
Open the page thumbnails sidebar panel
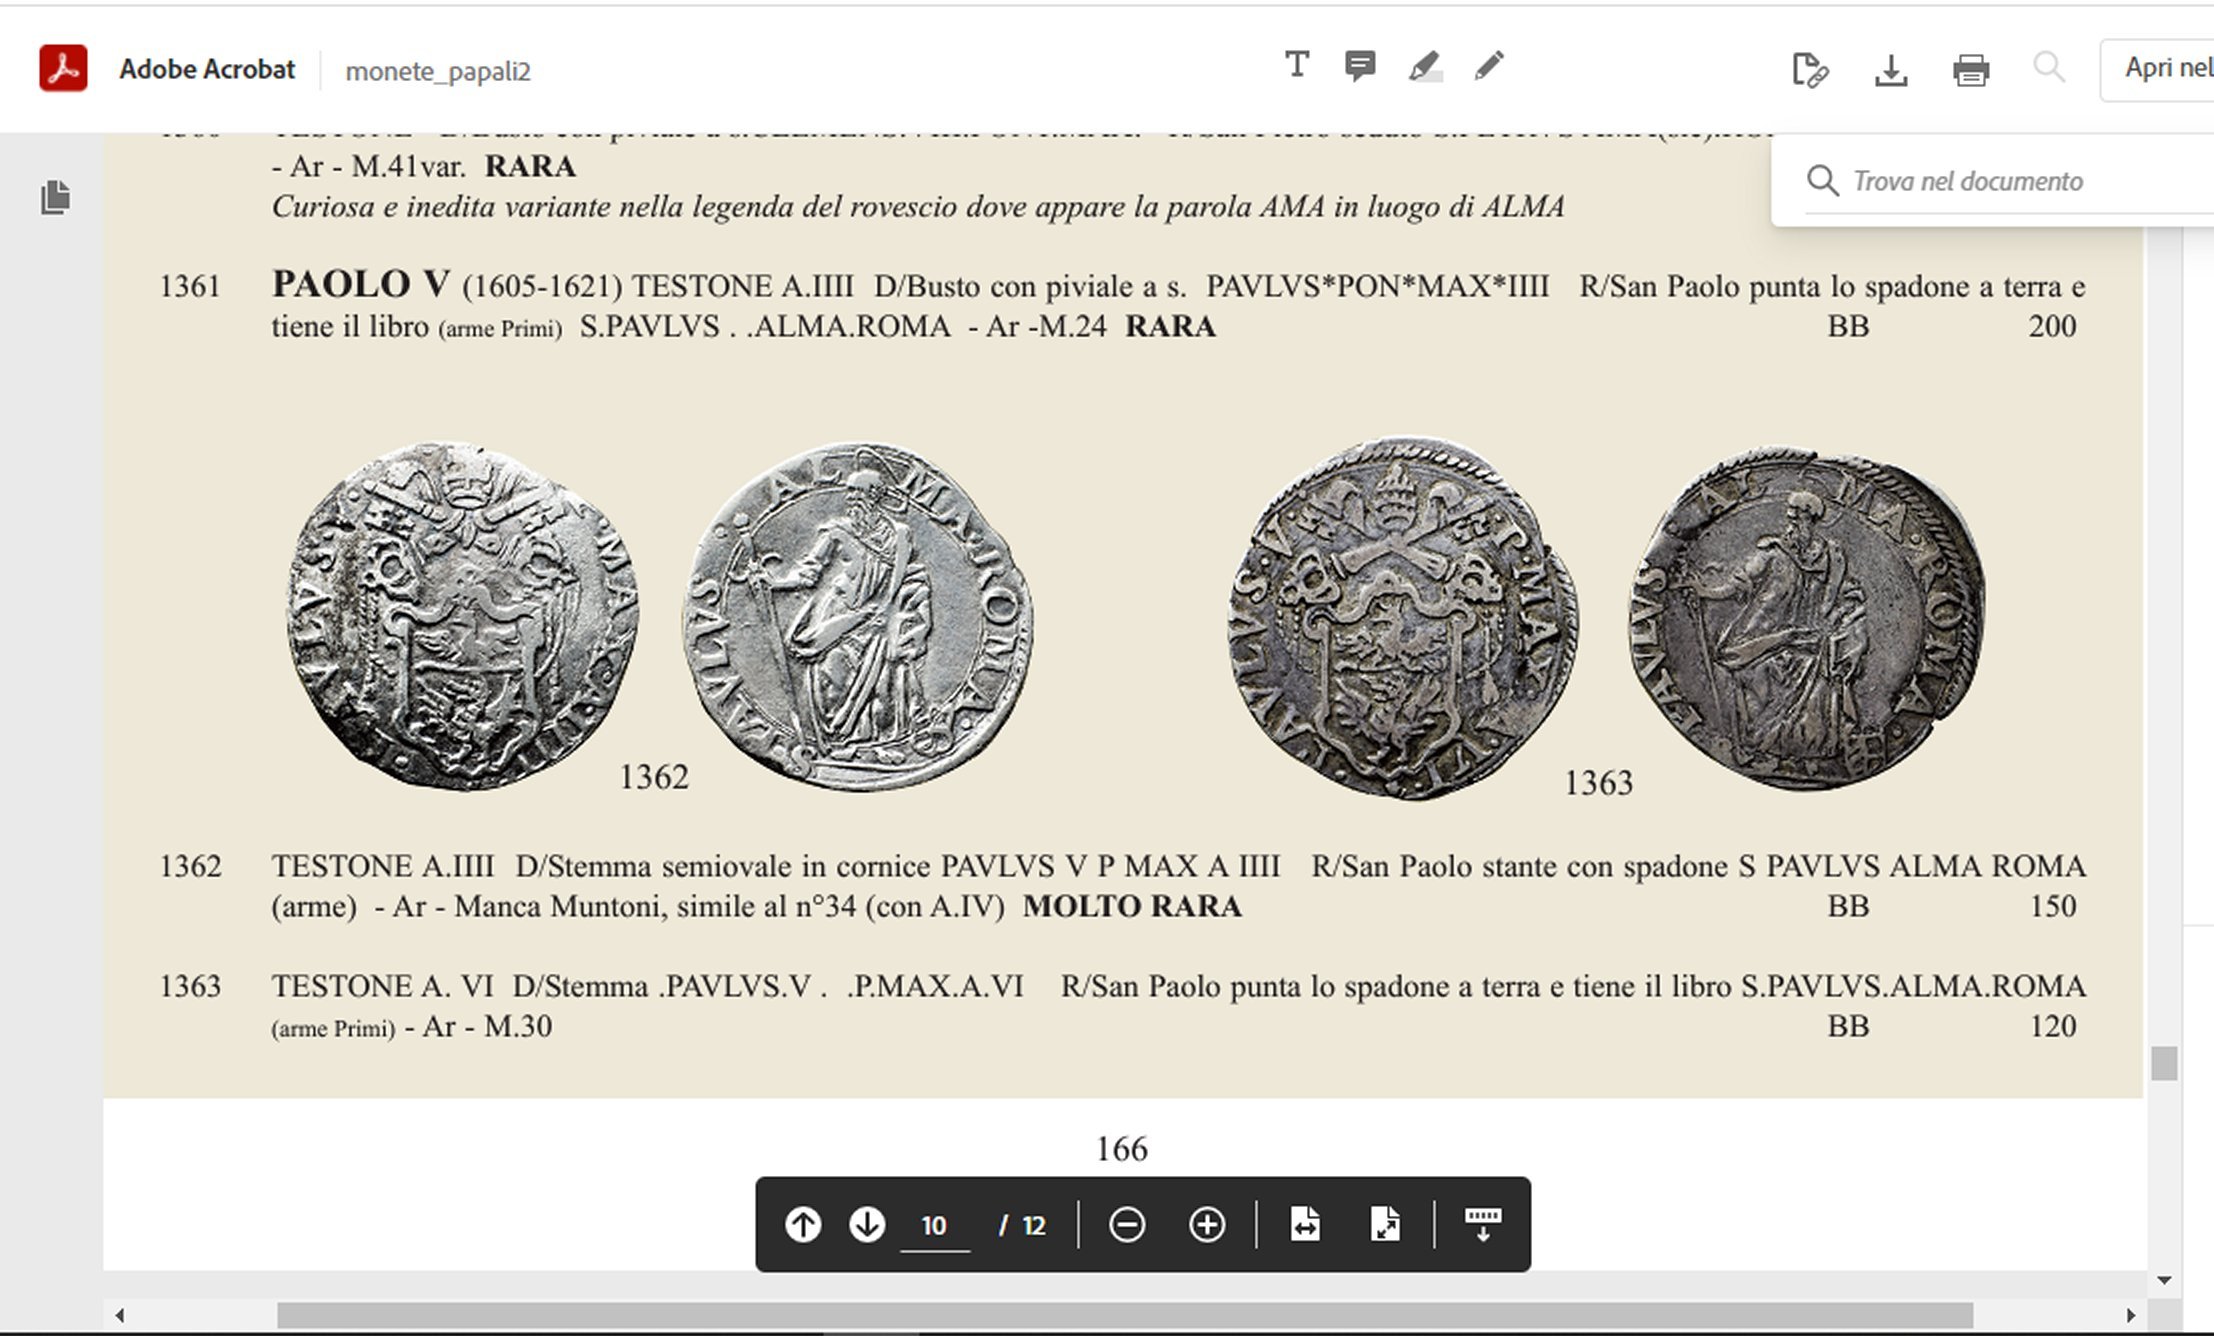click(56, 197)
